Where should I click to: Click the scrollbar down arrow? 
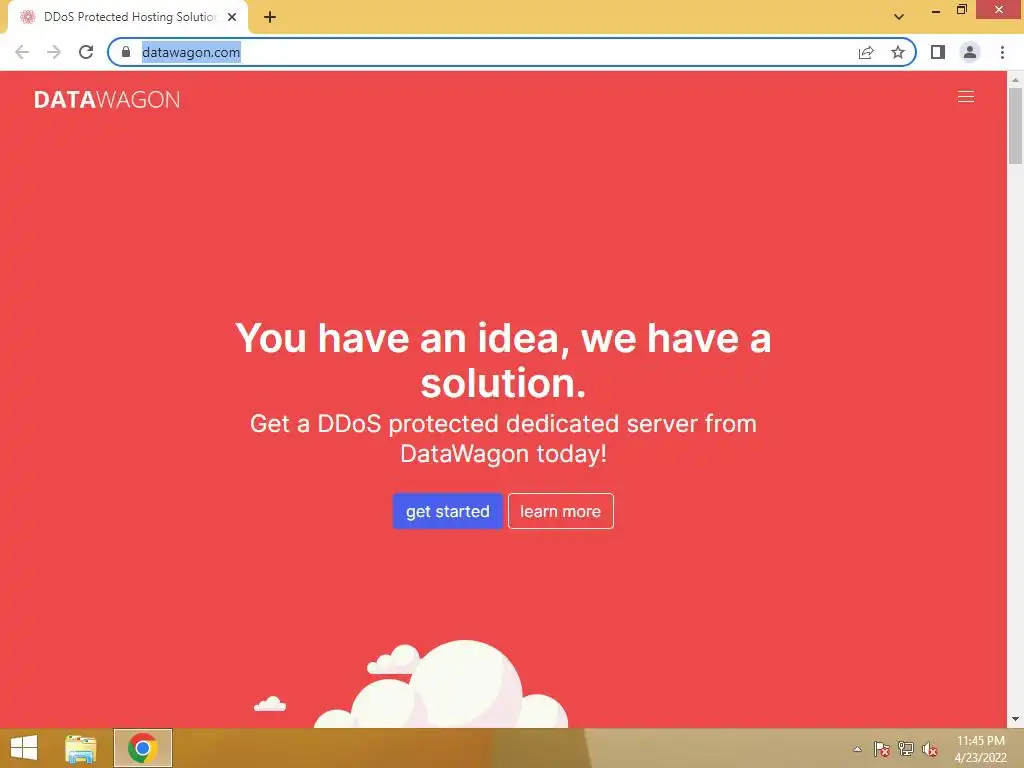tap(1015, 720)
